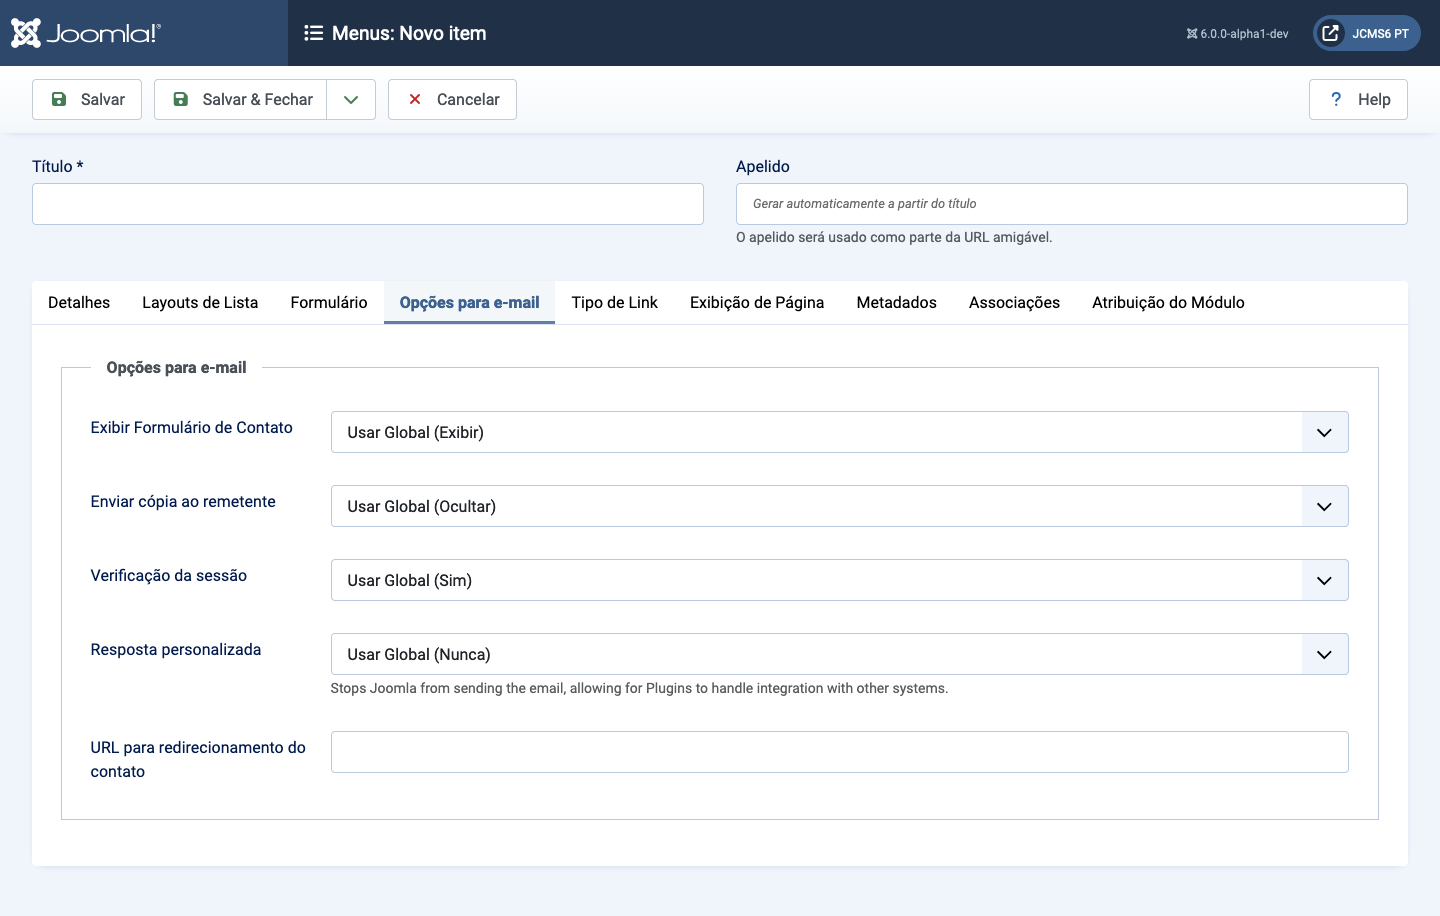Click the Enviar cópia ao remetente label

coord(183,501)
